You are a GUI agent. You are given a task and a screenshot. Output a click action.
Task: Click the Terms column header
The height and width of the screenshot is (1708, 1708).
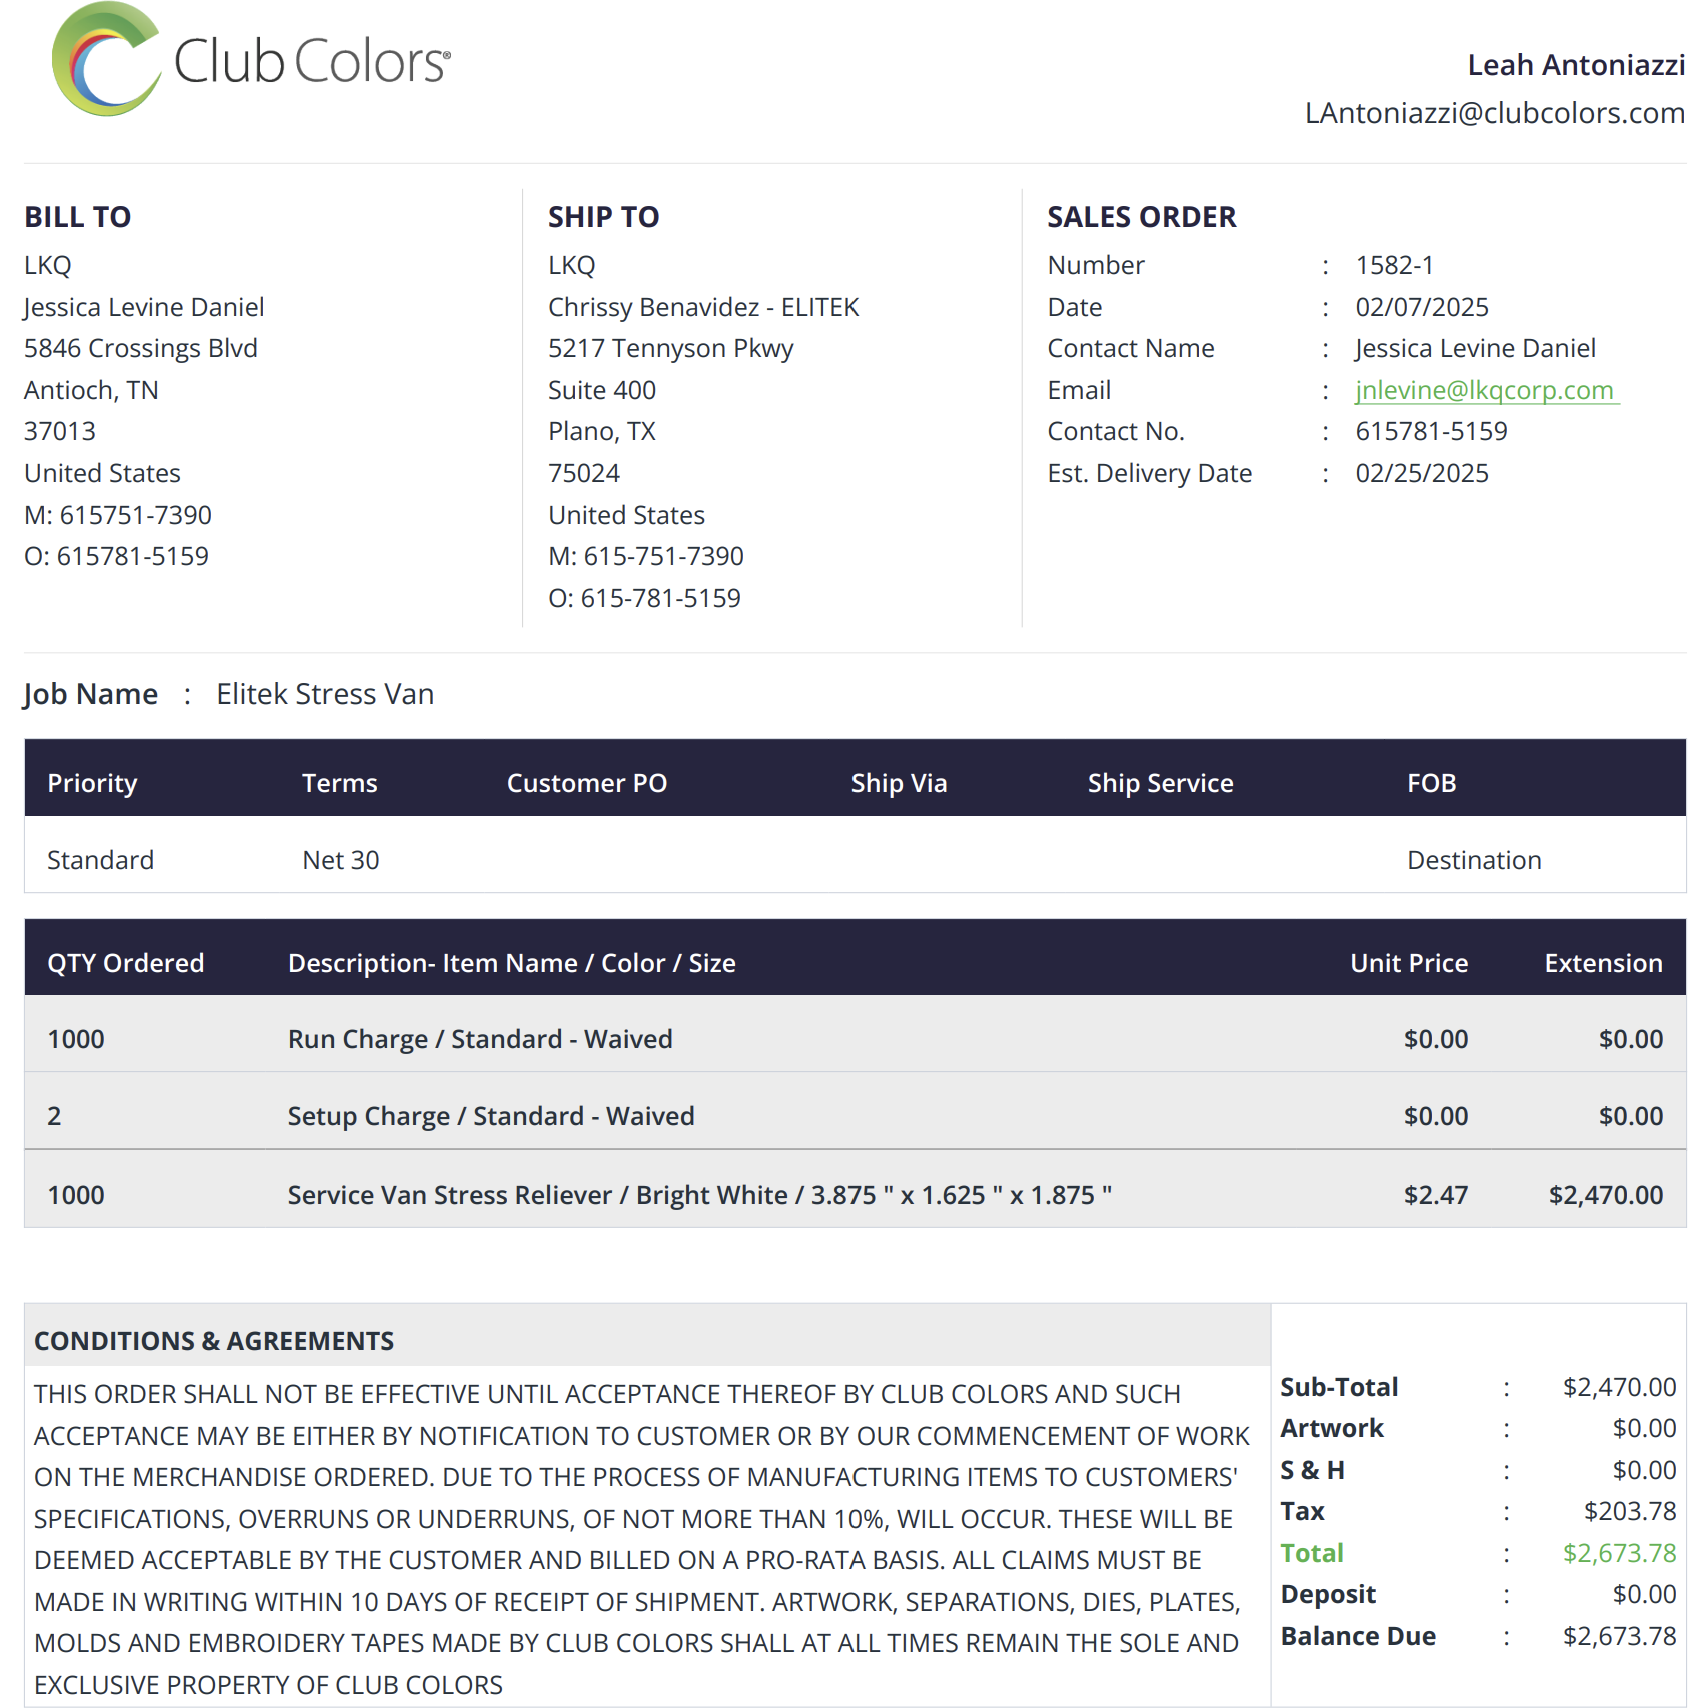click(x=340, y=783)
